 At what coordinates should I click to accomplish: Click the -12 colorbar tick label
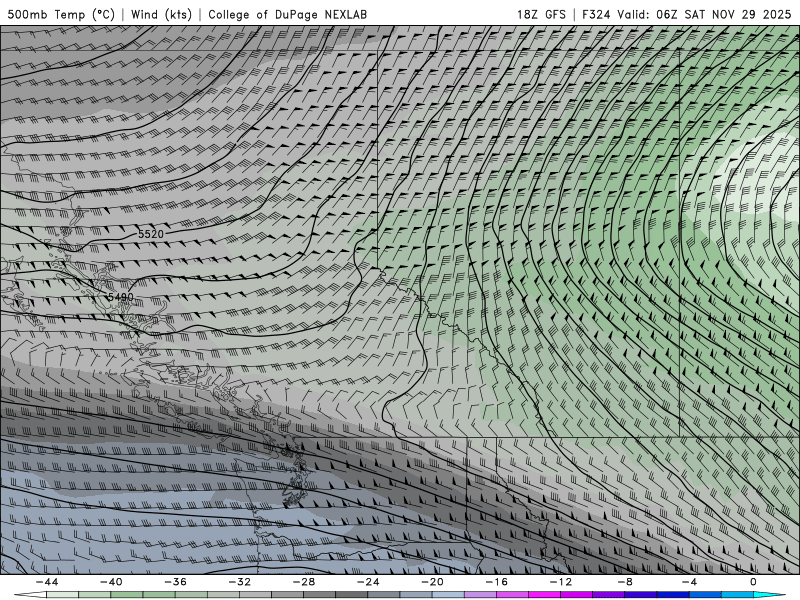pos(561,582)
